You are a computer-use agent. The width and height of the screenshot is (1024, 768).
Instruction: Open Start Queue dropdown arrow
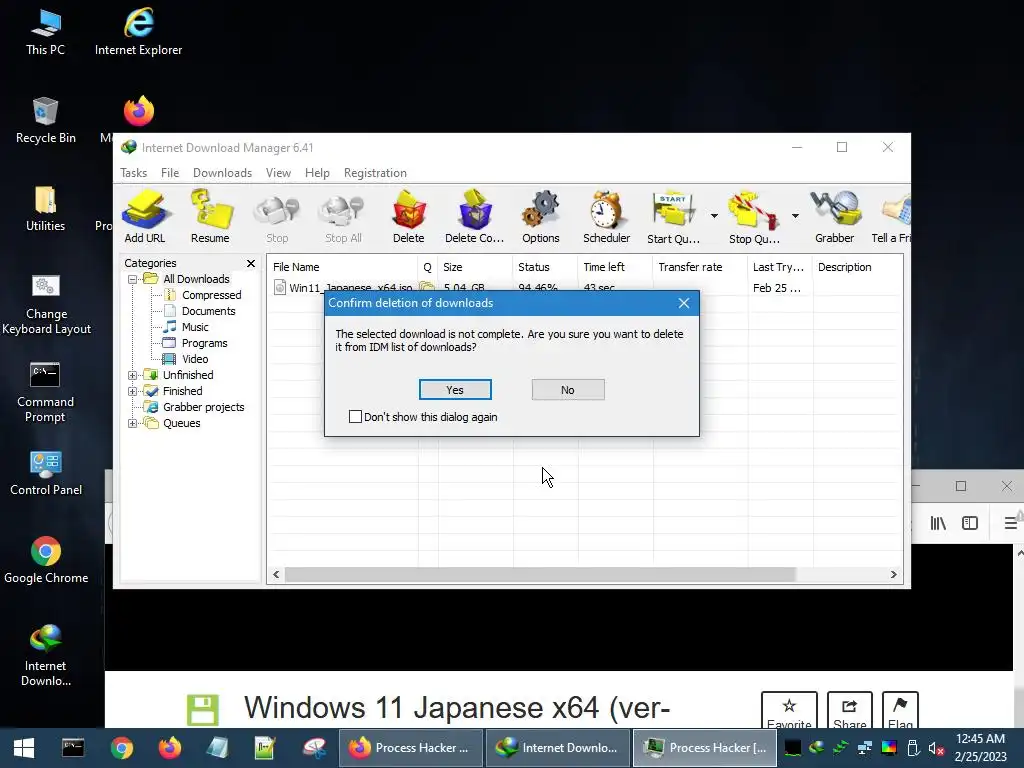point(714,216)
